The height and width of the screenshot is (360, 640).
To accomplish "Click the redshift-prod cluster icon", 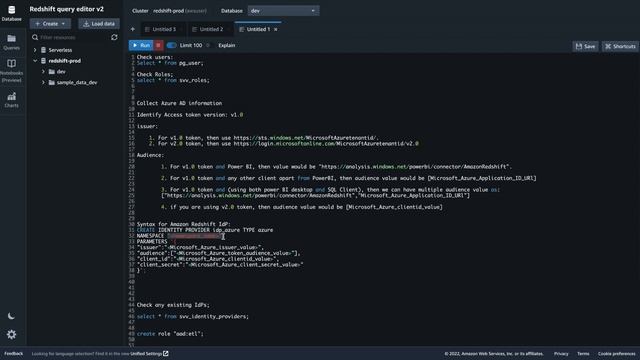I will pos(44,61).
